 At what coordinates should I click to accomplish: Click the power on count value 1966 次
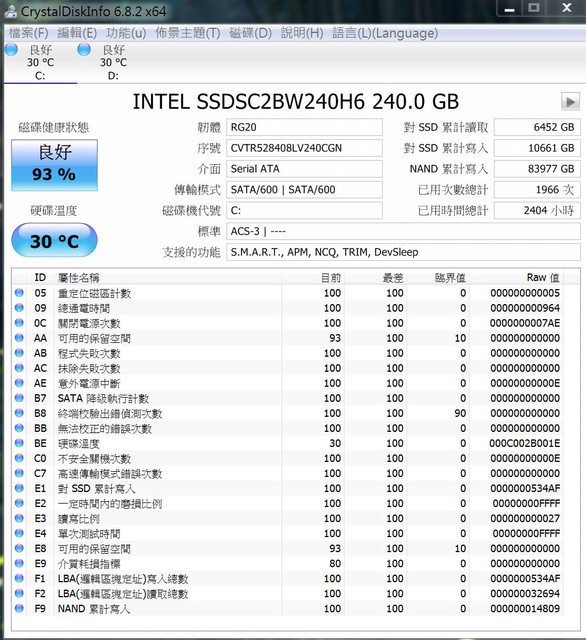[537, 190]
